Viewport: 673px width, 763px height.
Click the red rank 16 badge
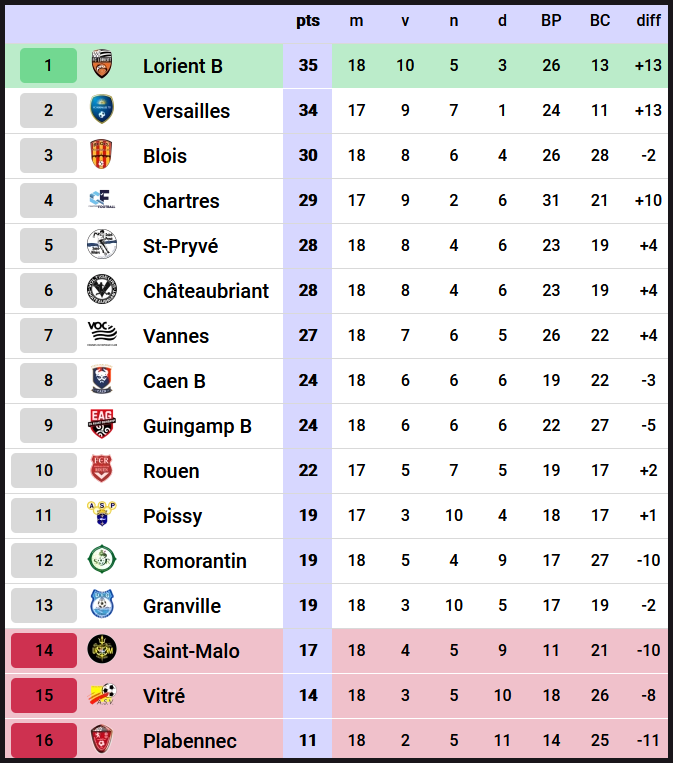tap(44, 741)
